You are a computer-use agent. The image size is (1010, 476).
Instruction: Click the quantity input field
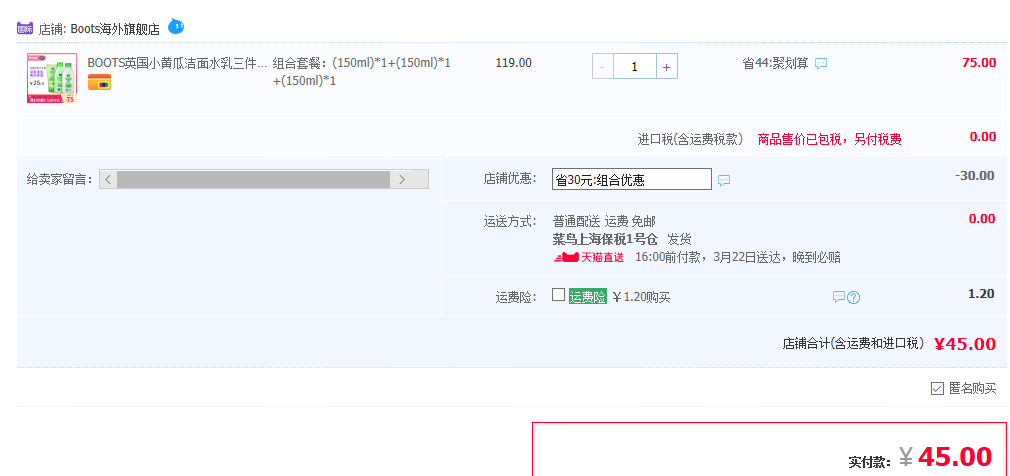[x=635, y=67]
